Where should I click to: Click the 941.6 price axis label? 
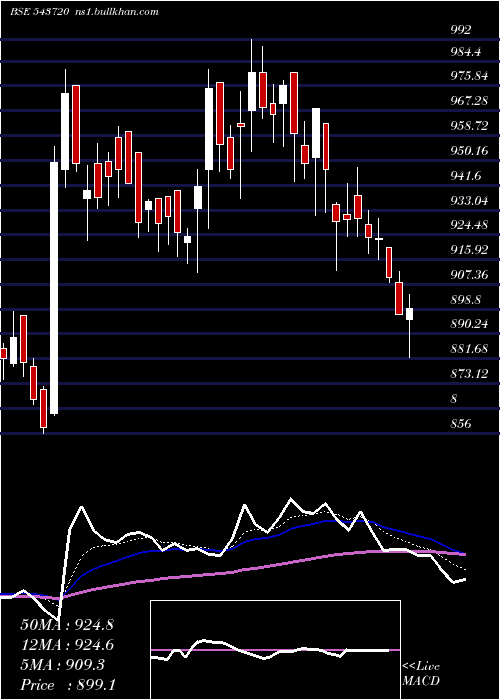pos(466,176)
